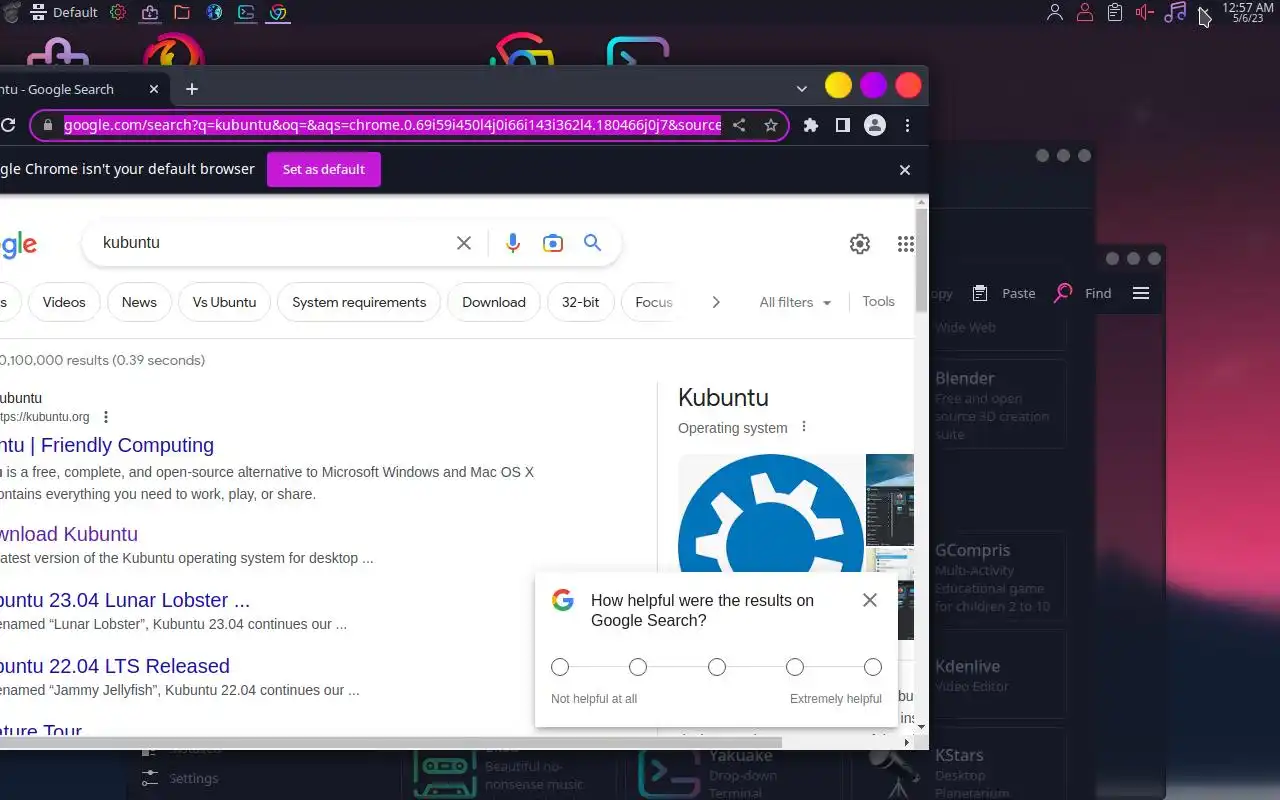The height and width of the screenshot is (800, 1280).
Task: Open options menu next to kubuntu.org
Action: (x=106, y=417)
